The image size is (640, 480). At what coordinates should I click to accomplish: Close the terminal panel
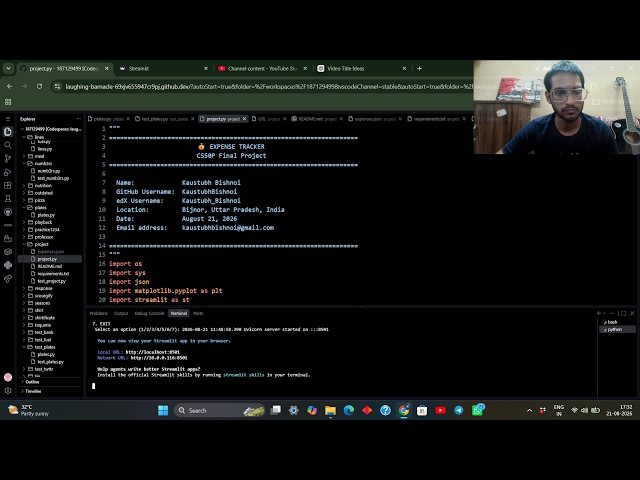point(632,313)
